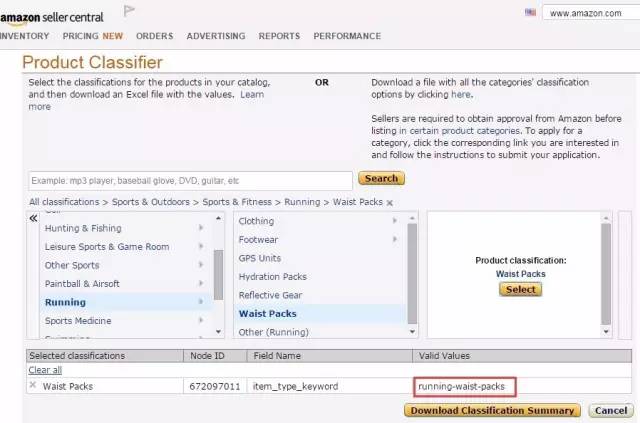Image resolution: width=640 pixels, height=423 pixels.
Task: Select Hydration Packs in the subcategory list
Action: coord(274,277)
